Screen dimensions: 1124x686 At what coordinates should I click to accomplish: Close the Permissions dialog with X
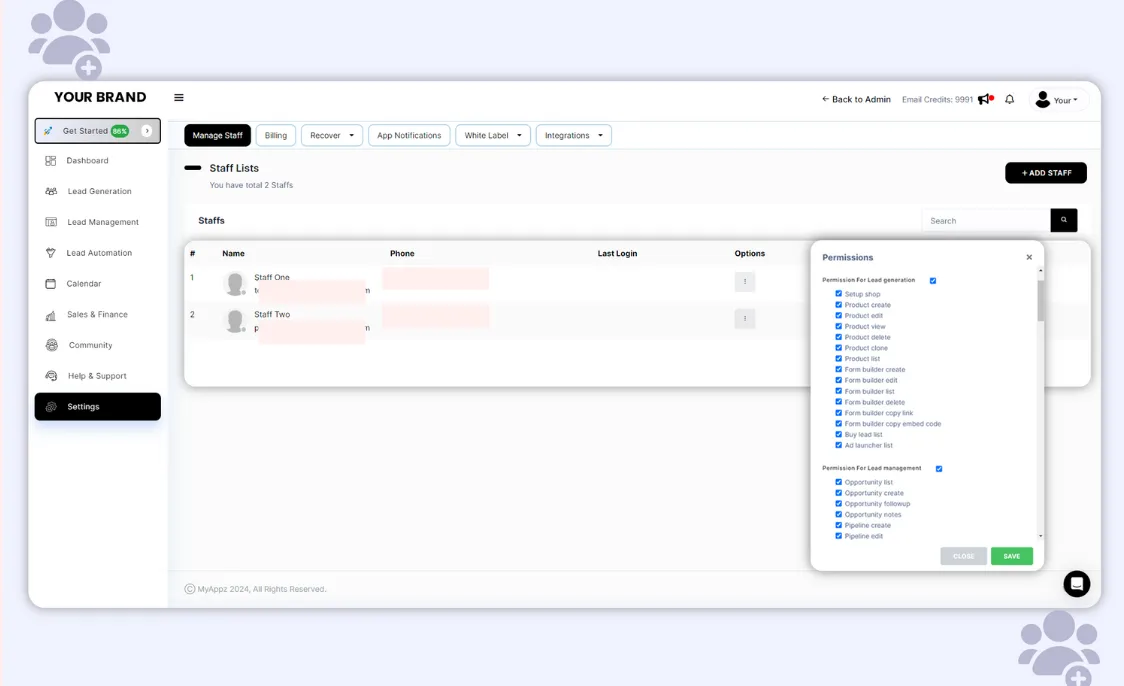pos(1029,257)
